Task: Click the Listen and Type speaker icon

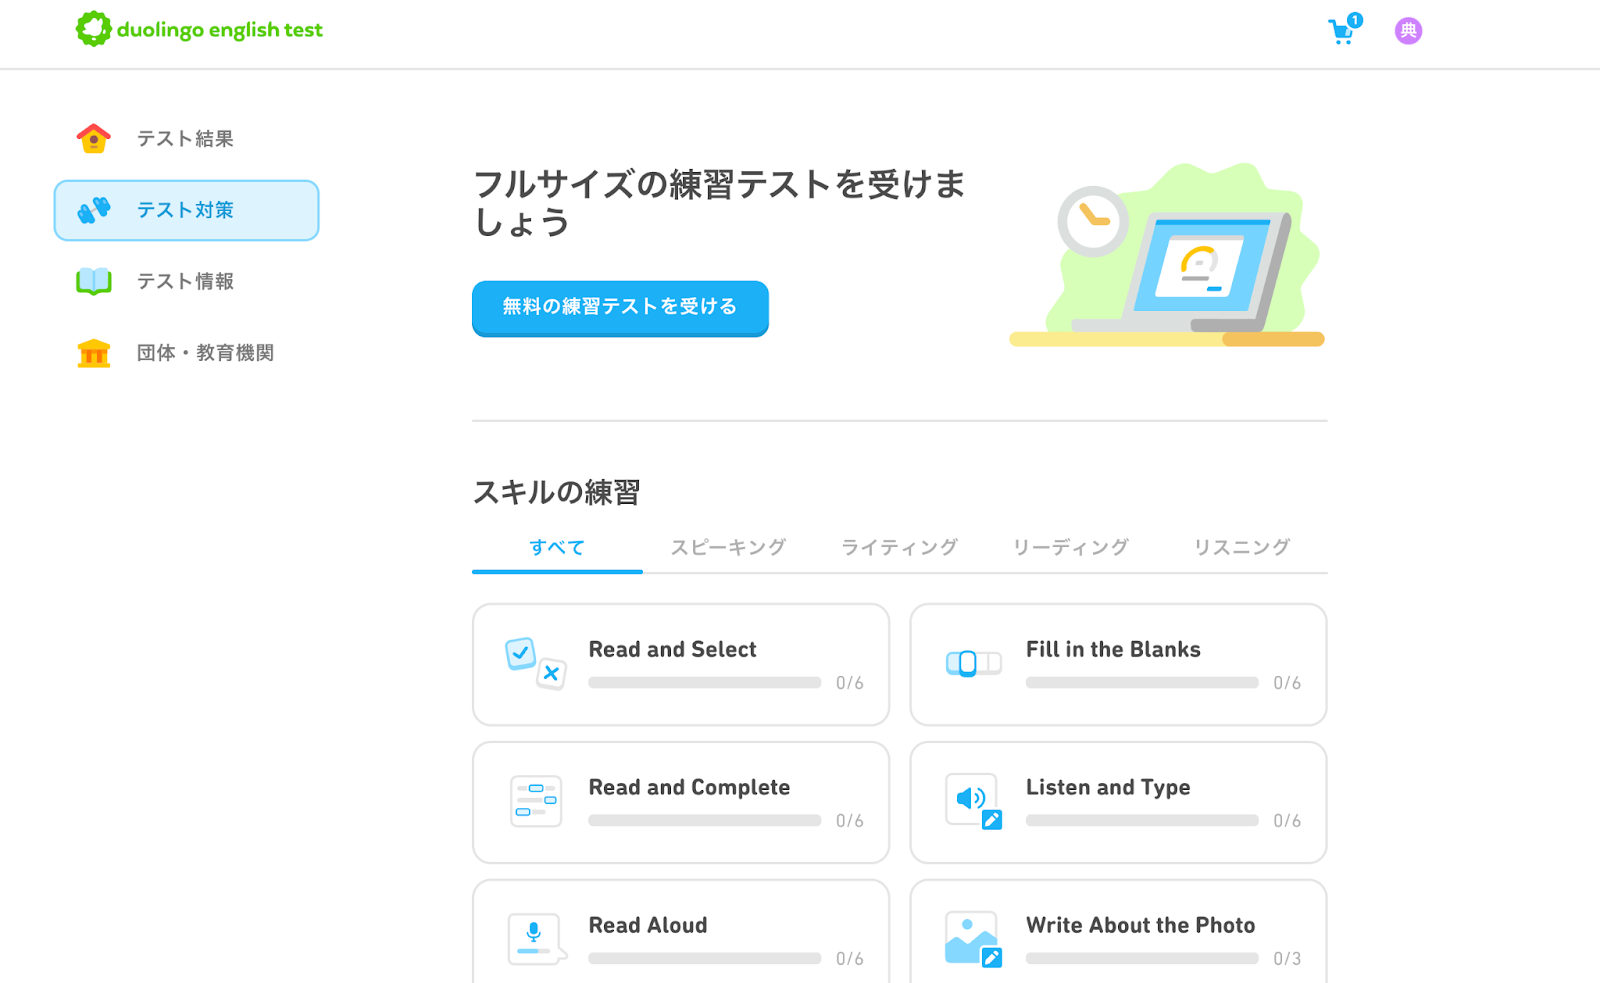Action: pos(973,801)
